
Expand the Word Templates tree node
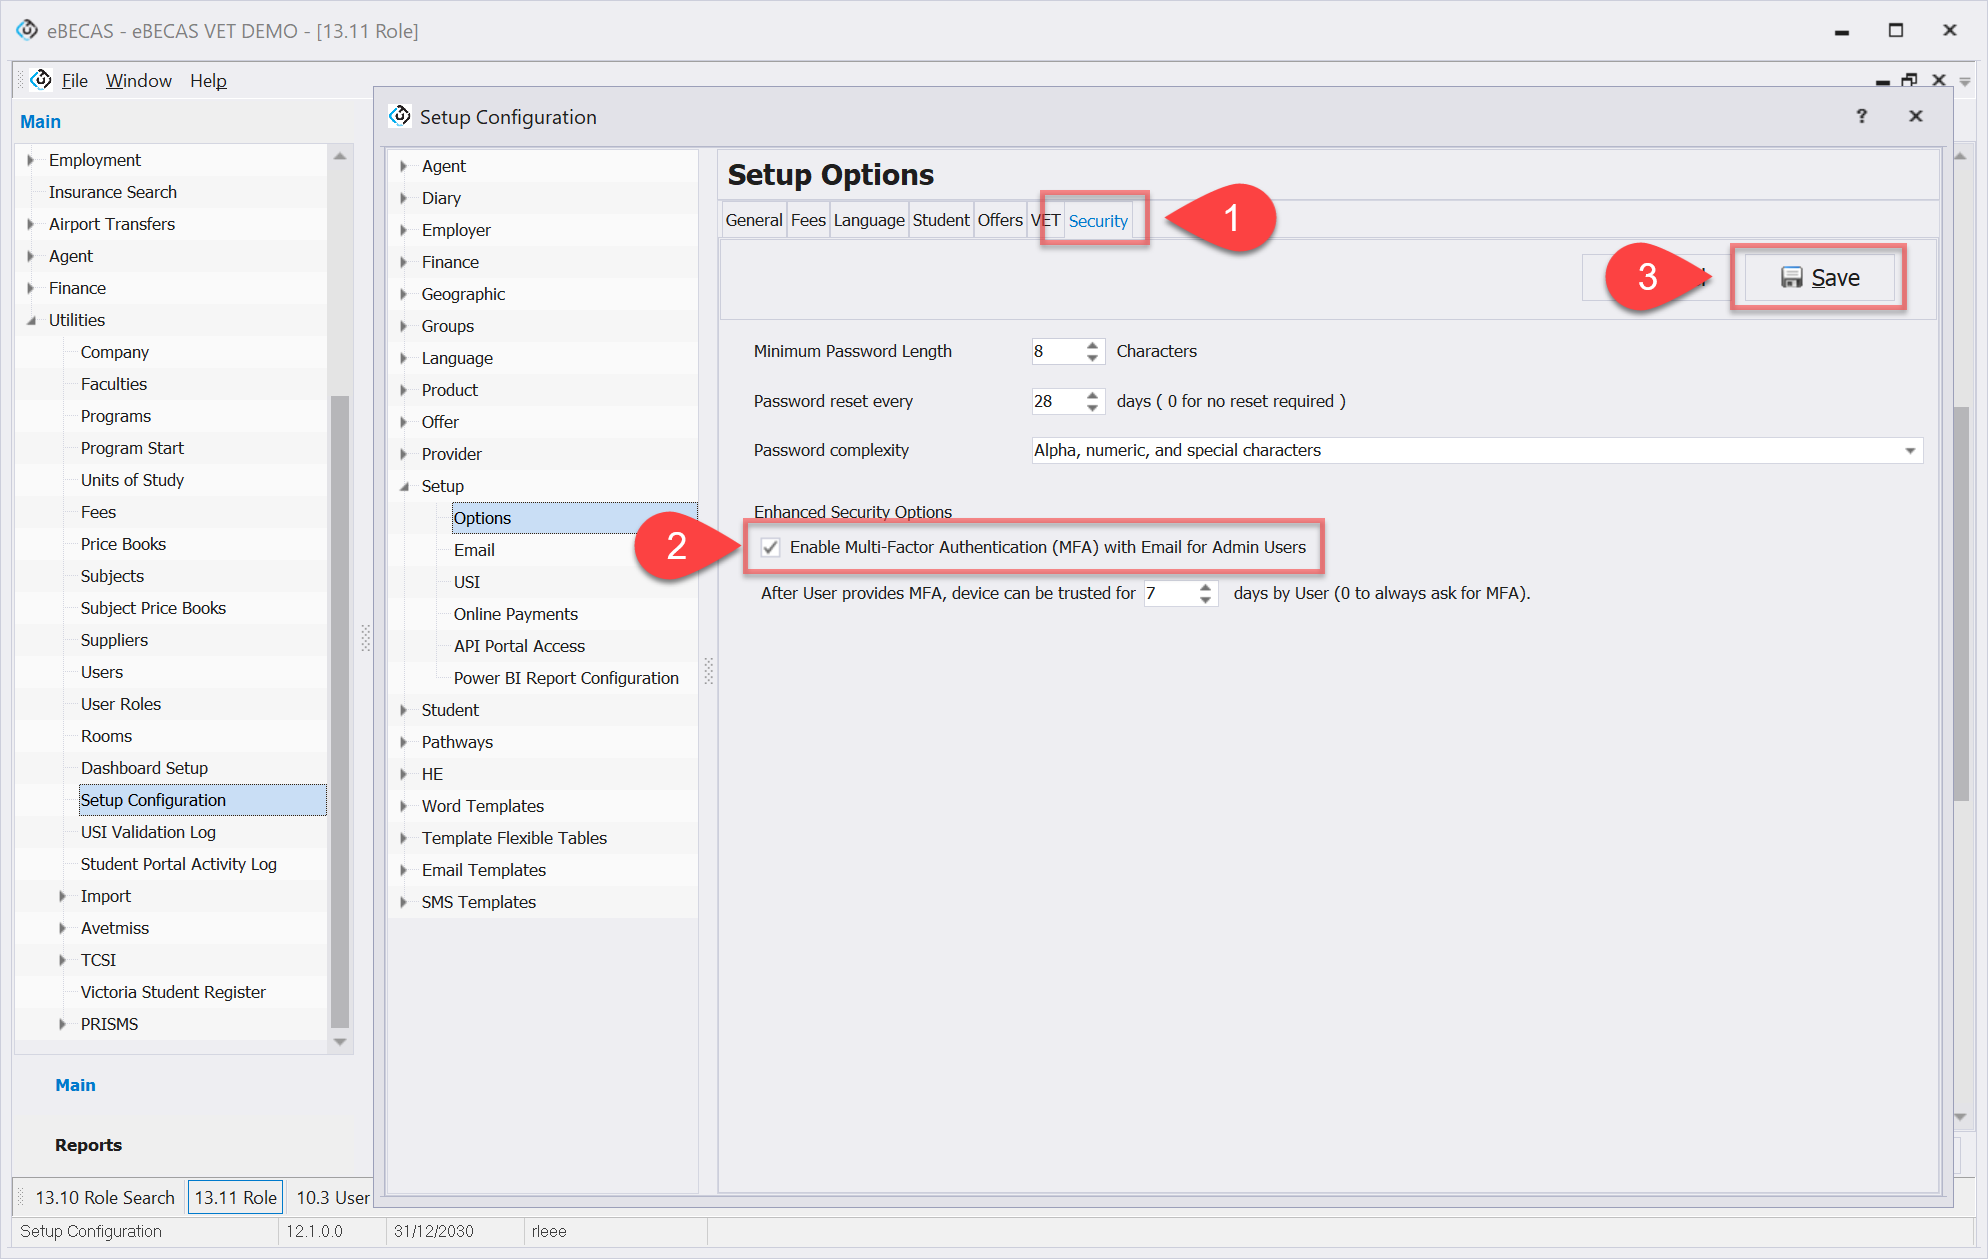tap(404, 806)
